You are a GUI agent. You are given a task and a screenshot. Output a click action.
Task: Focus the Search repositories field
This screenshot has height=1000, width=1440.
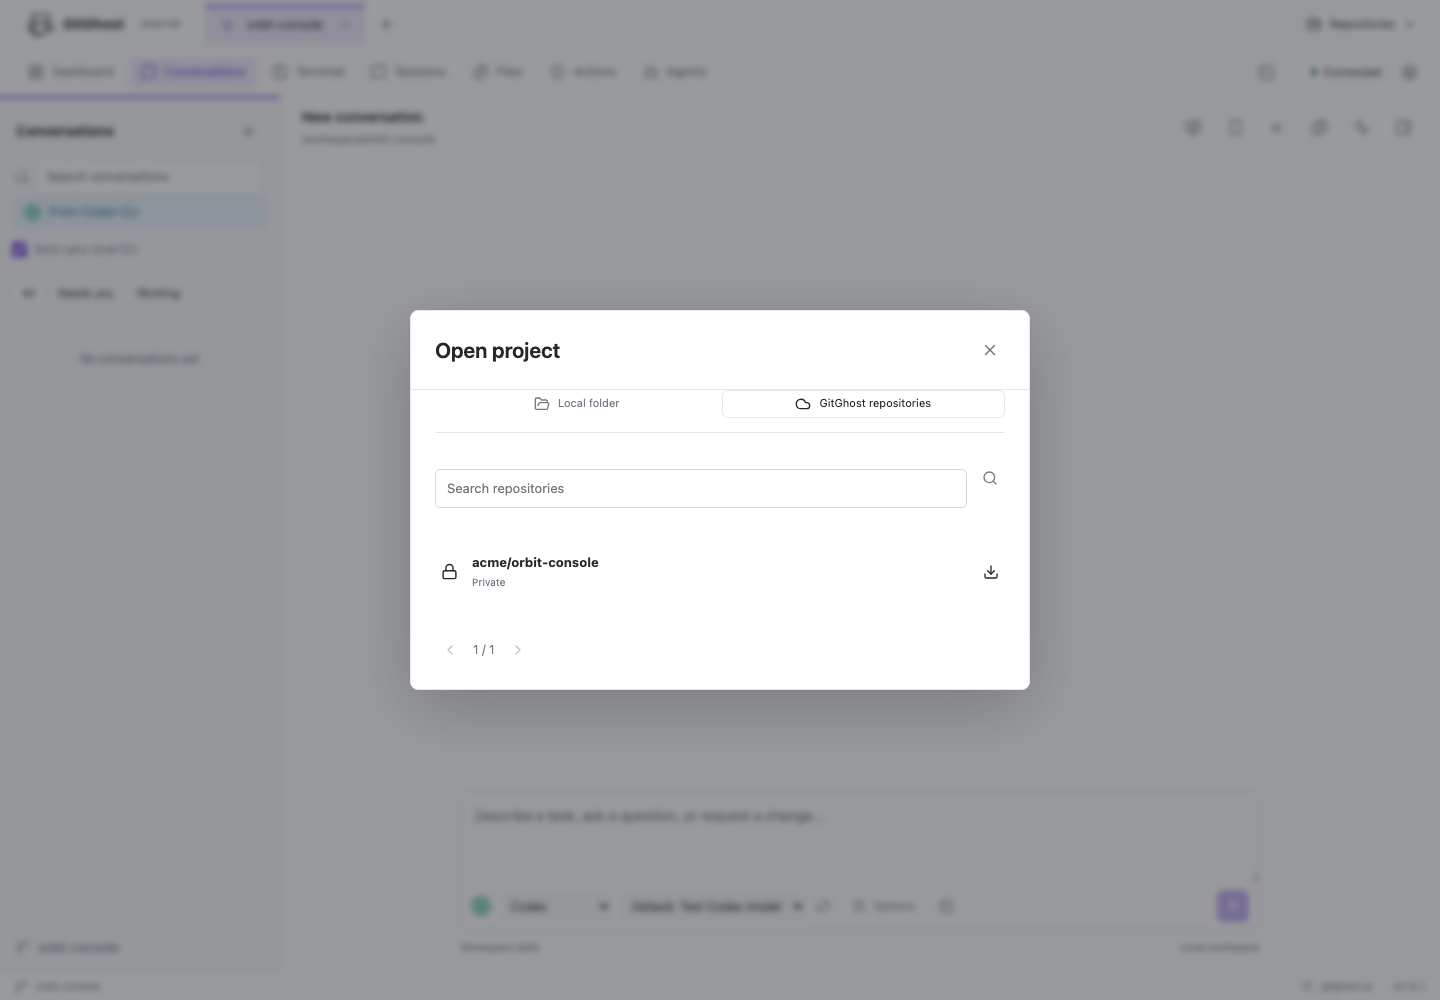(x=701, y=488)
